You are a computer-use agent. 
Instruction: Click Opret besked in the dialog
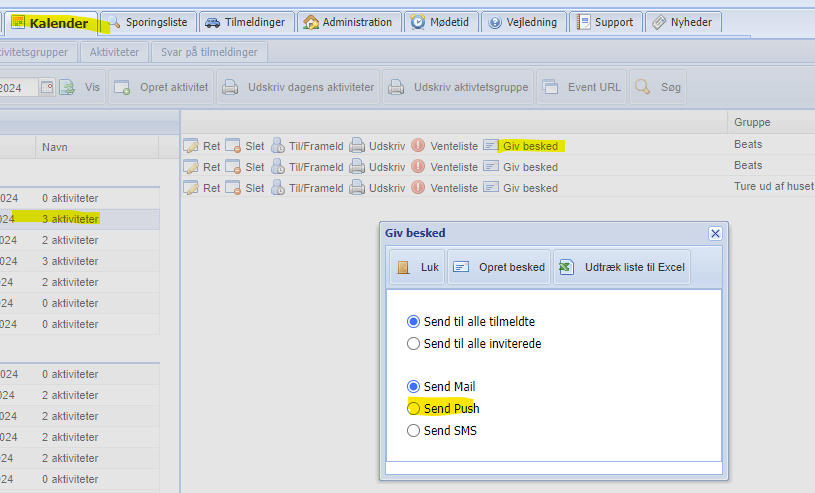pos(499,267)
